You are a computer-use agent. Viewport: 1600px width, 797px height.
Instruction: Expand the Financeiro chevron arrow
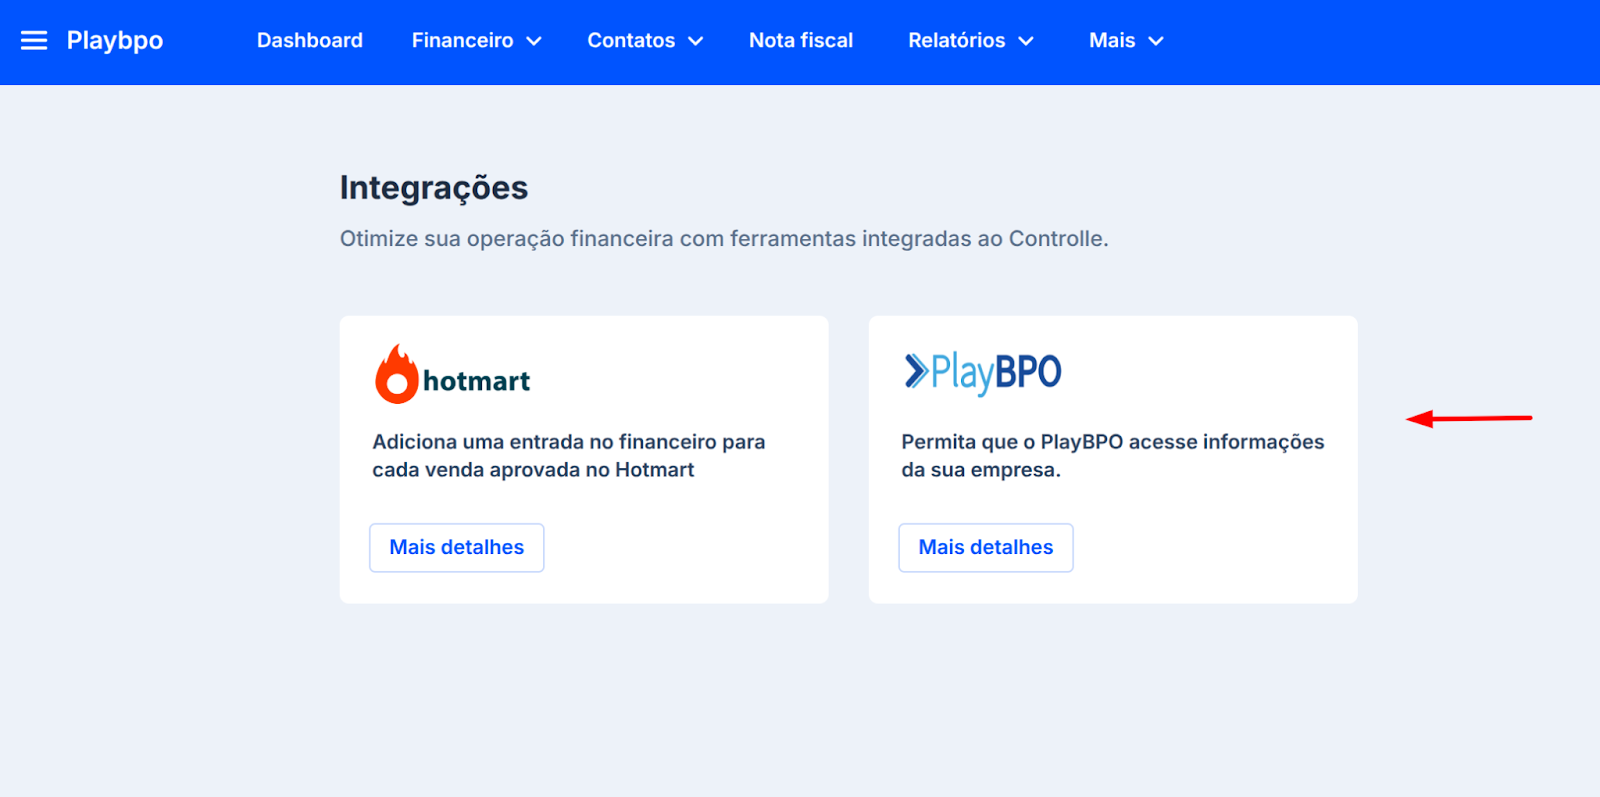click(534, 41)
